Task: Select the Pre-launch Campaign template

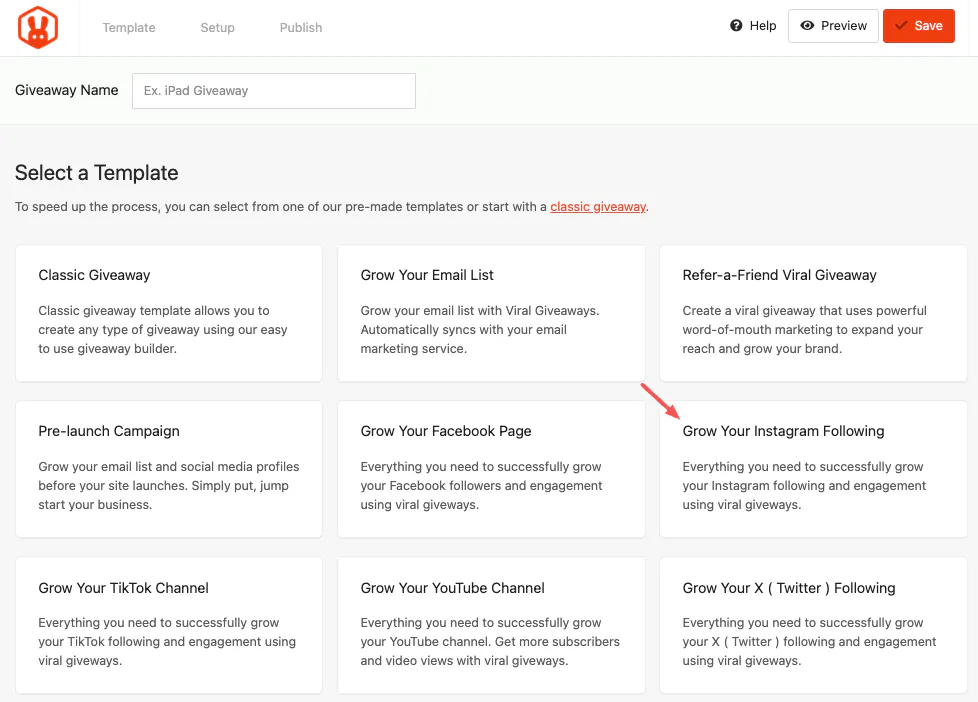Action: click(169, 469)
